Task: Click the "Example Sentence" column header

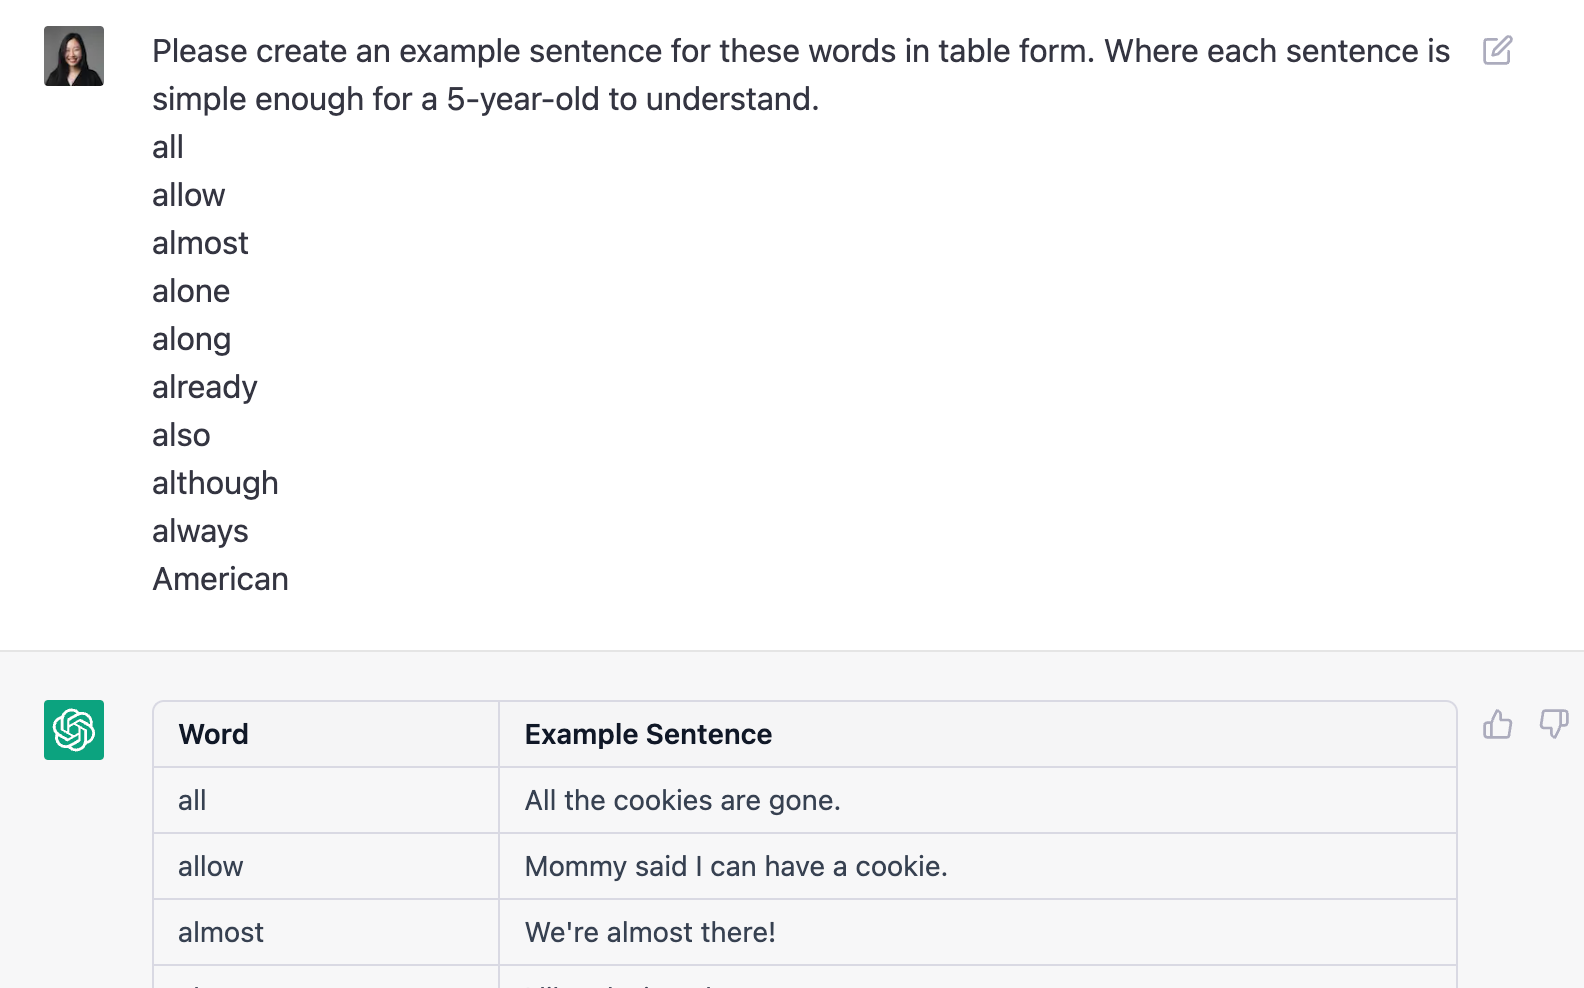Action: (648, 734)
